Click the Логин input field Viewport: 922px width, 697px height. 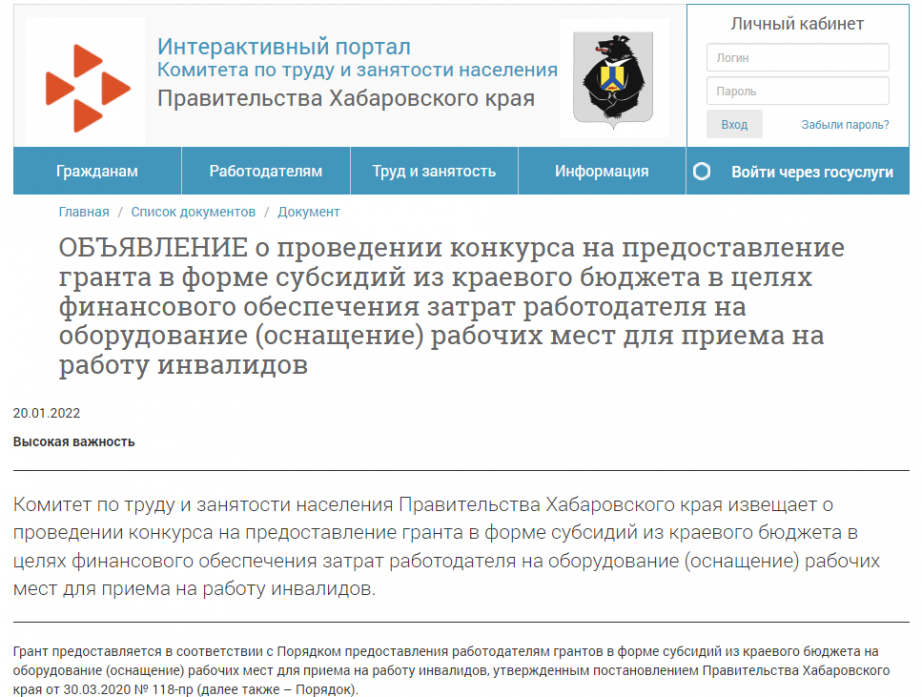[797, 58]
